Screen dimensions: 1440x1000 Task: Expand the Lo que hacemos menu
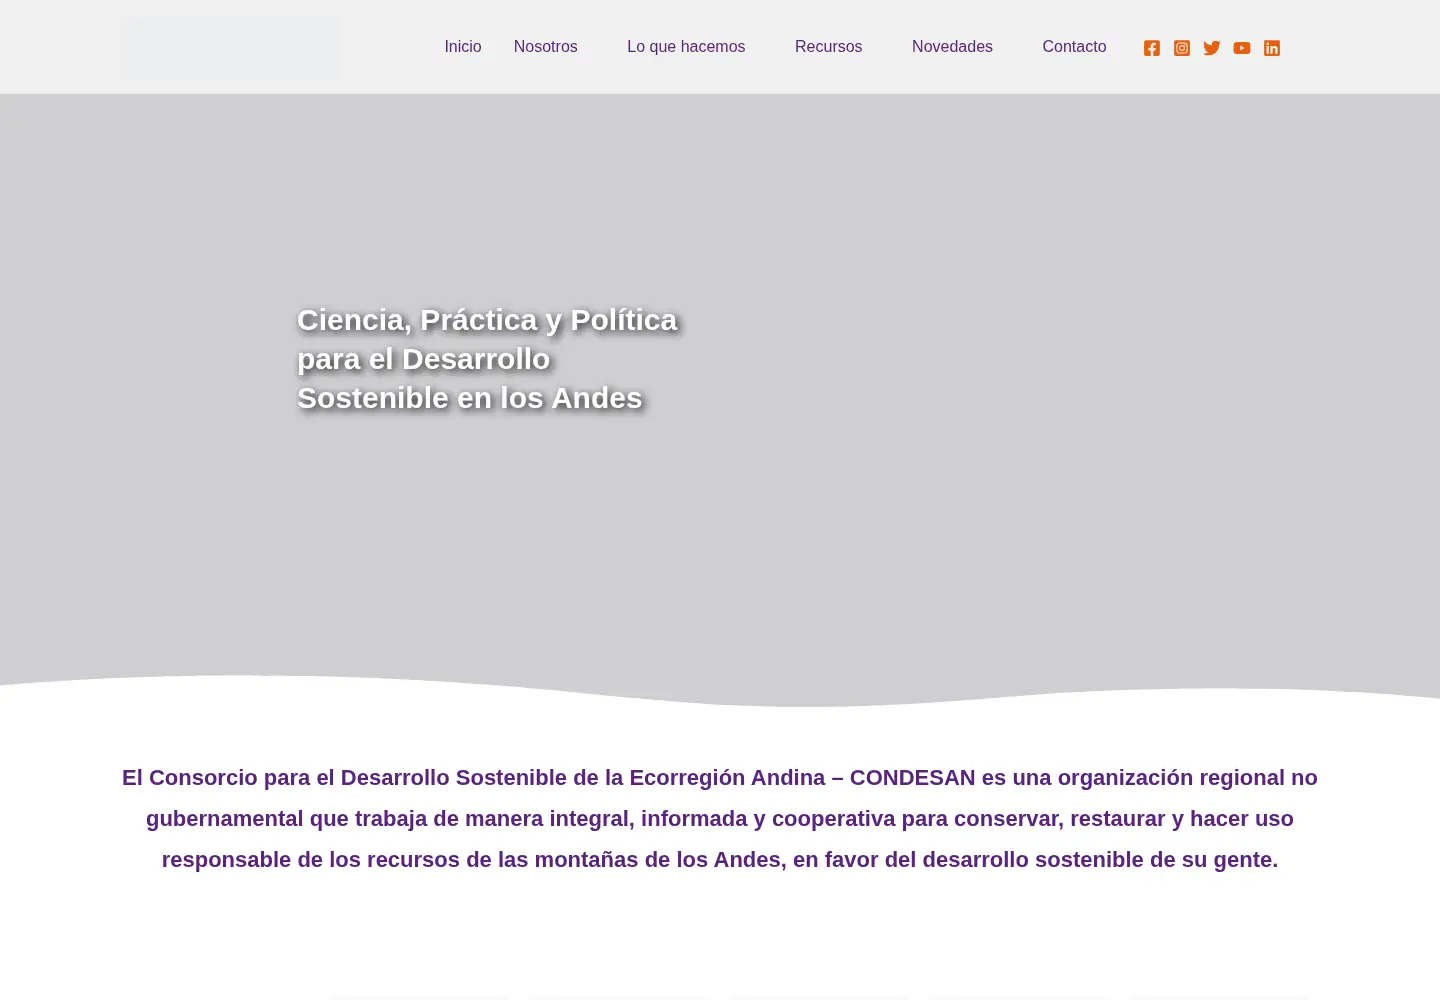pyautogui.click(x=686, y=47)
